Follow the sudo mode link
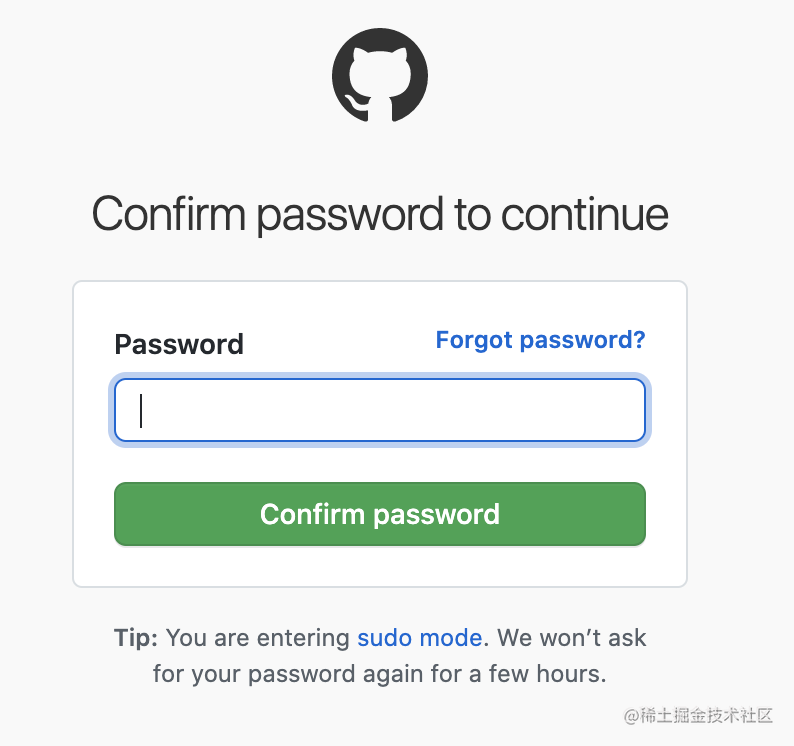794x746 pixels. [419, 638]
